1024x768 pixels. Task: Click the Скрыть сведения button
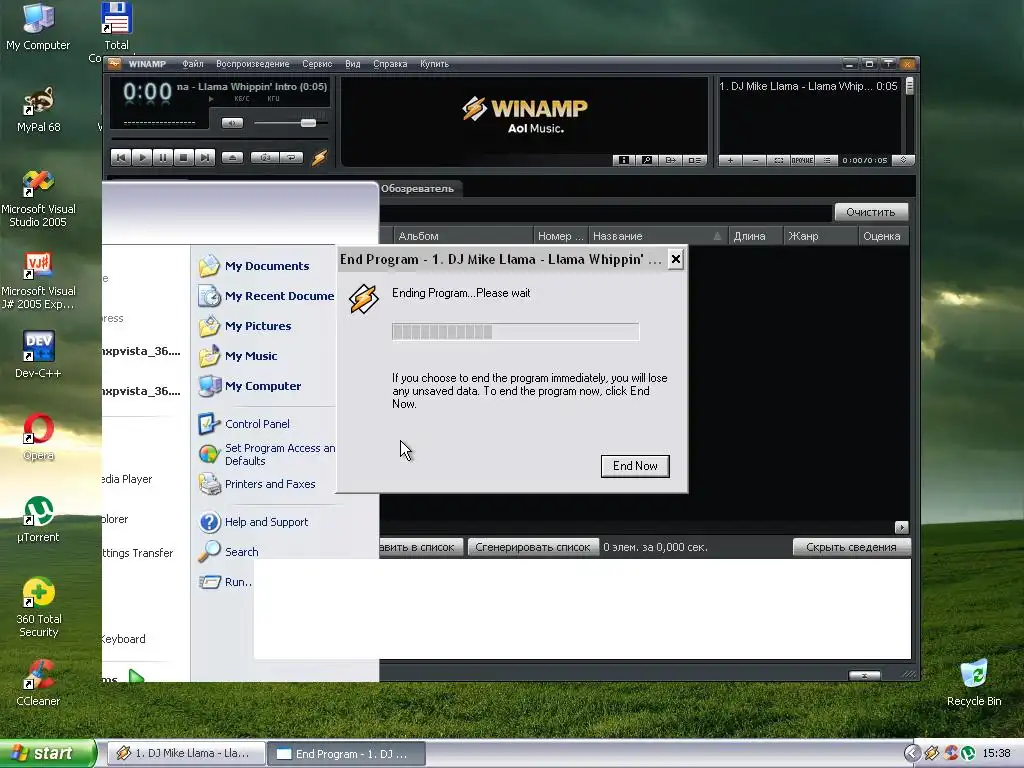pos(851,547)
